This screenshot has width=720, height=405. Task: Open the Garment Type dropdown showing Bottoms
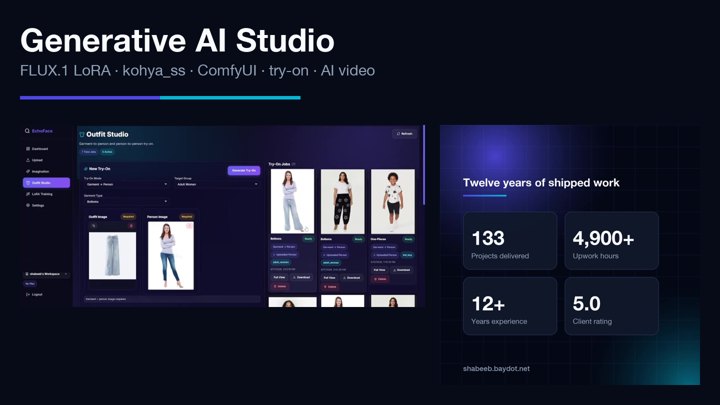pyautogui.click(x=126, y=202)
